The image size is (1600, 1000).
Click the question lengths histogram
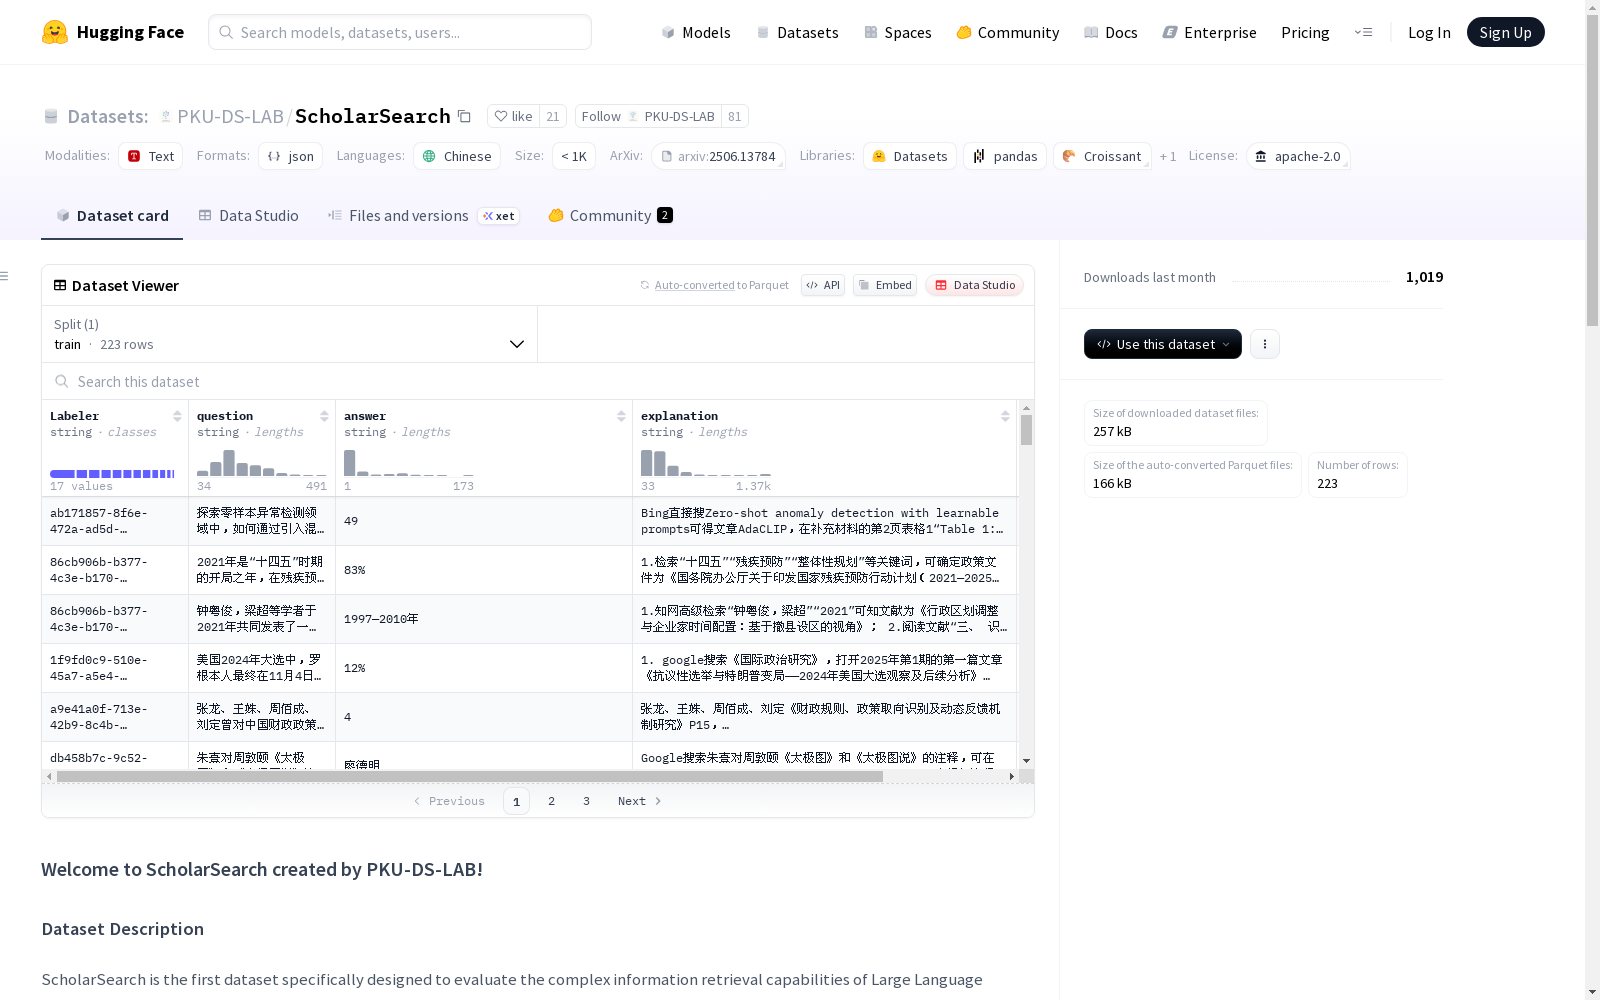[262, 462]
